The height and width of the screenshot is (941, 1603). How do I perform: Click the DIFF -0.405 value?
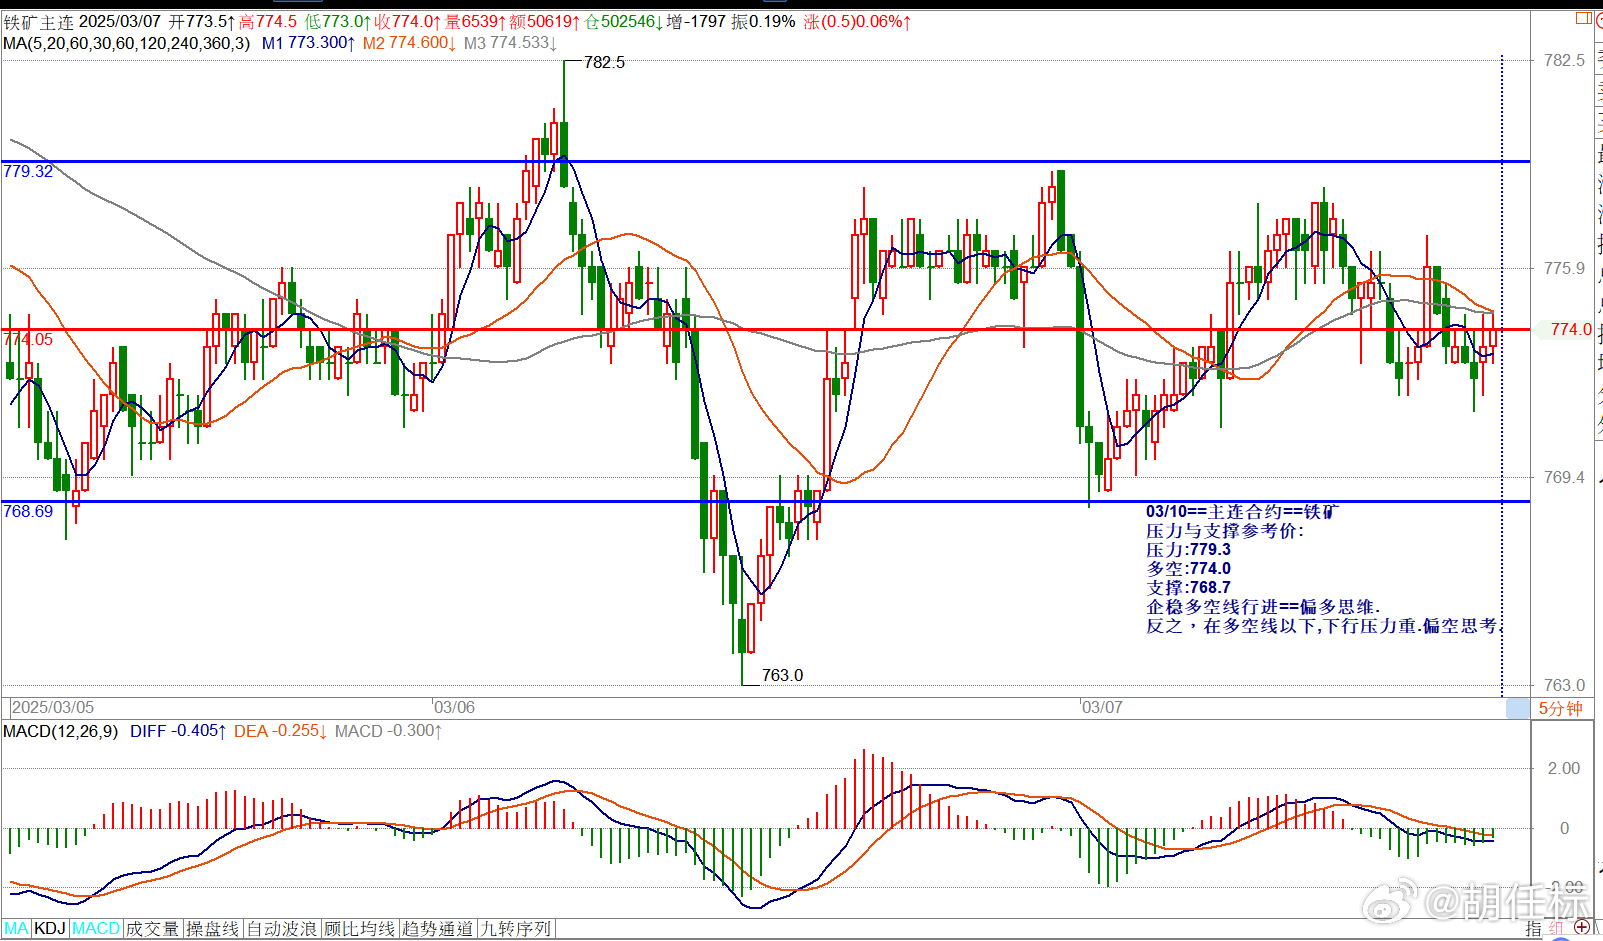tap(178, 731)
